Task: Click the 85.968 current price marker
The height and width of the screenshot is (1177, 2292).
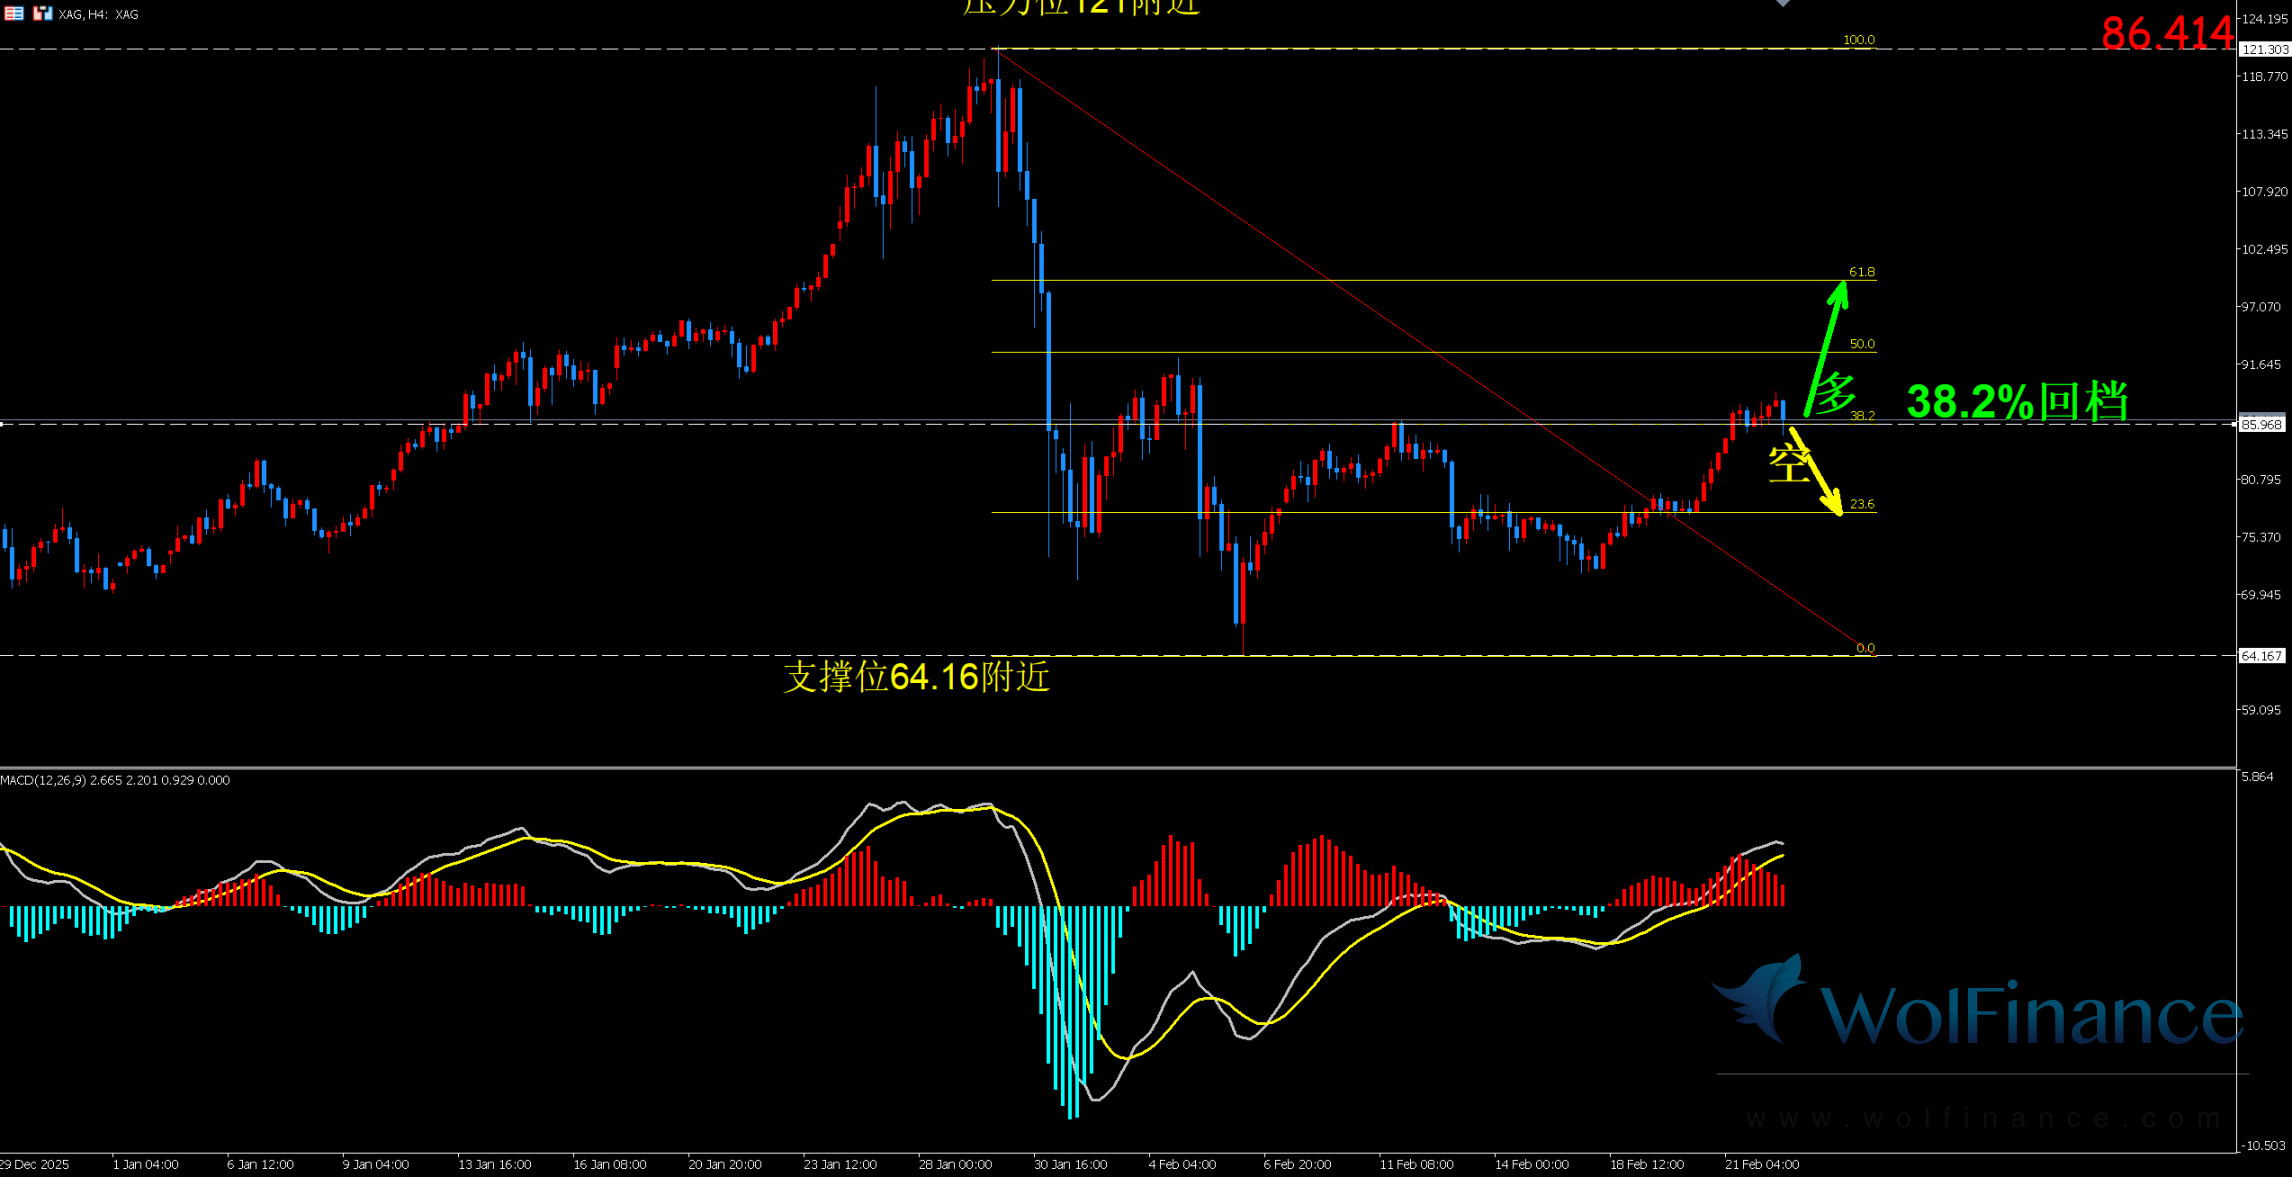Action: click(x=2261, y=424)
